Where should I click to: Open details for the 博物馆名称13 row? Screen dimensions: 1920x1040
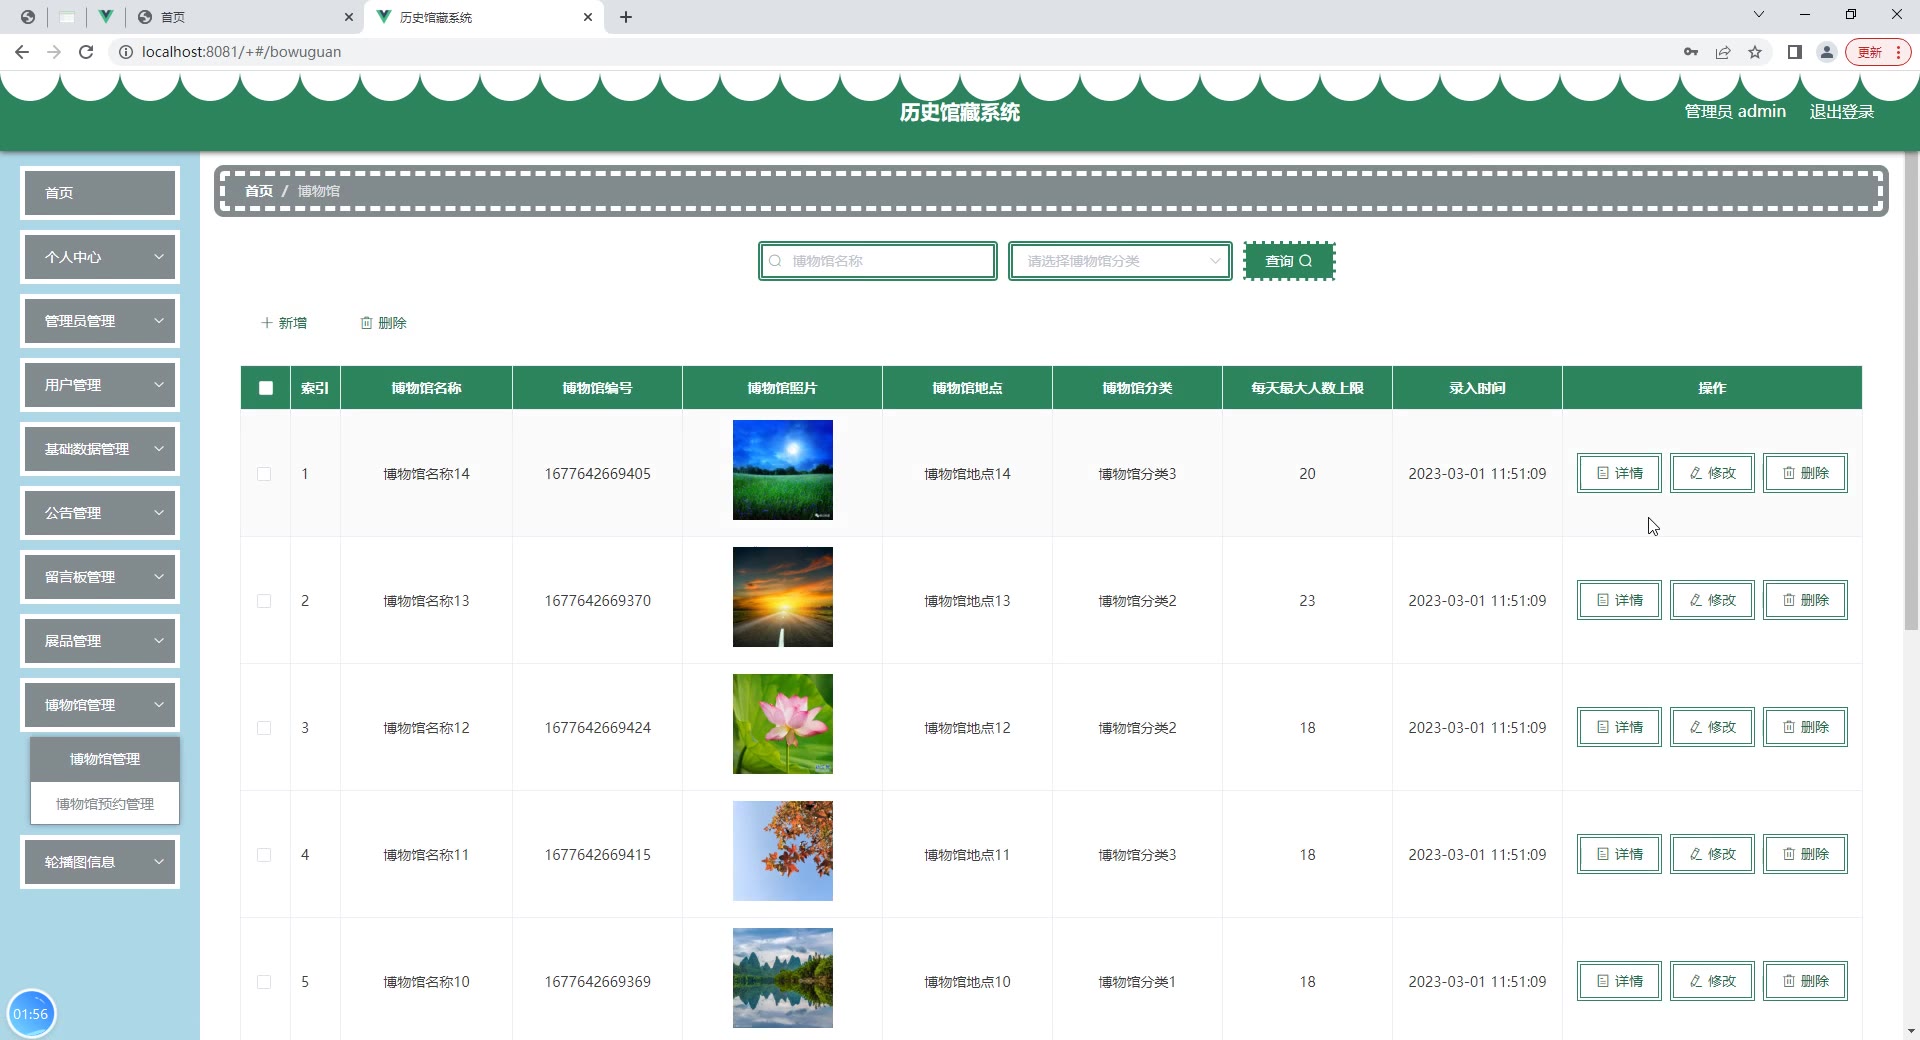click(1619, 600)
